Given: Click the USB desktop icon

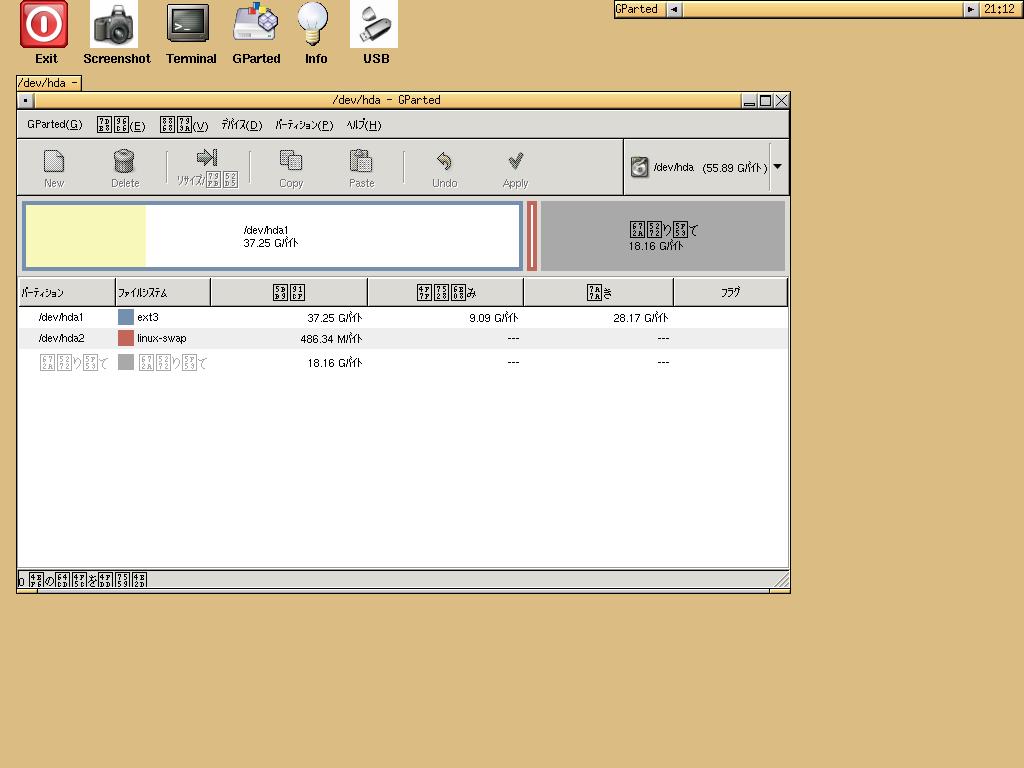Looking at the screenshot, I should (x=374, y=24).
